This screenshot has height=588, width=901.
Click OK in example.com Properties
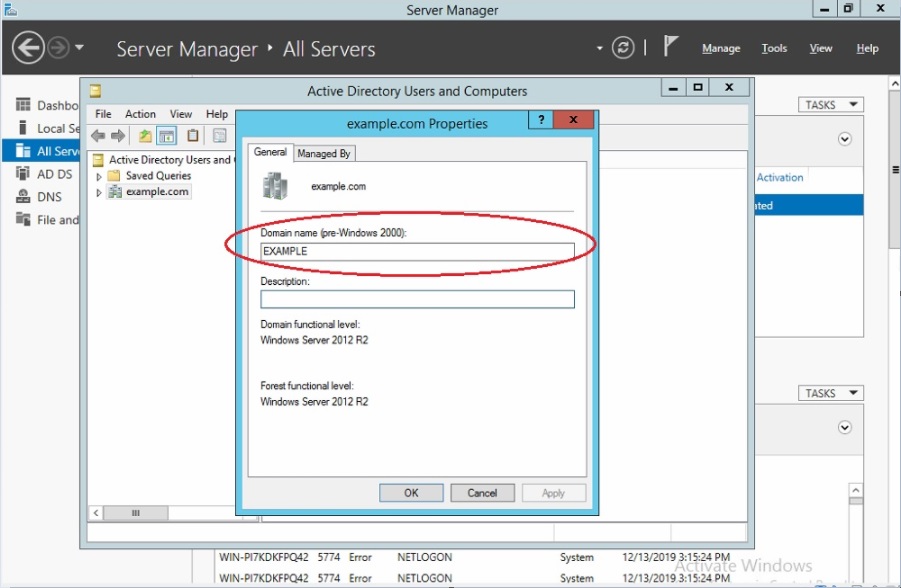point(411,493)
